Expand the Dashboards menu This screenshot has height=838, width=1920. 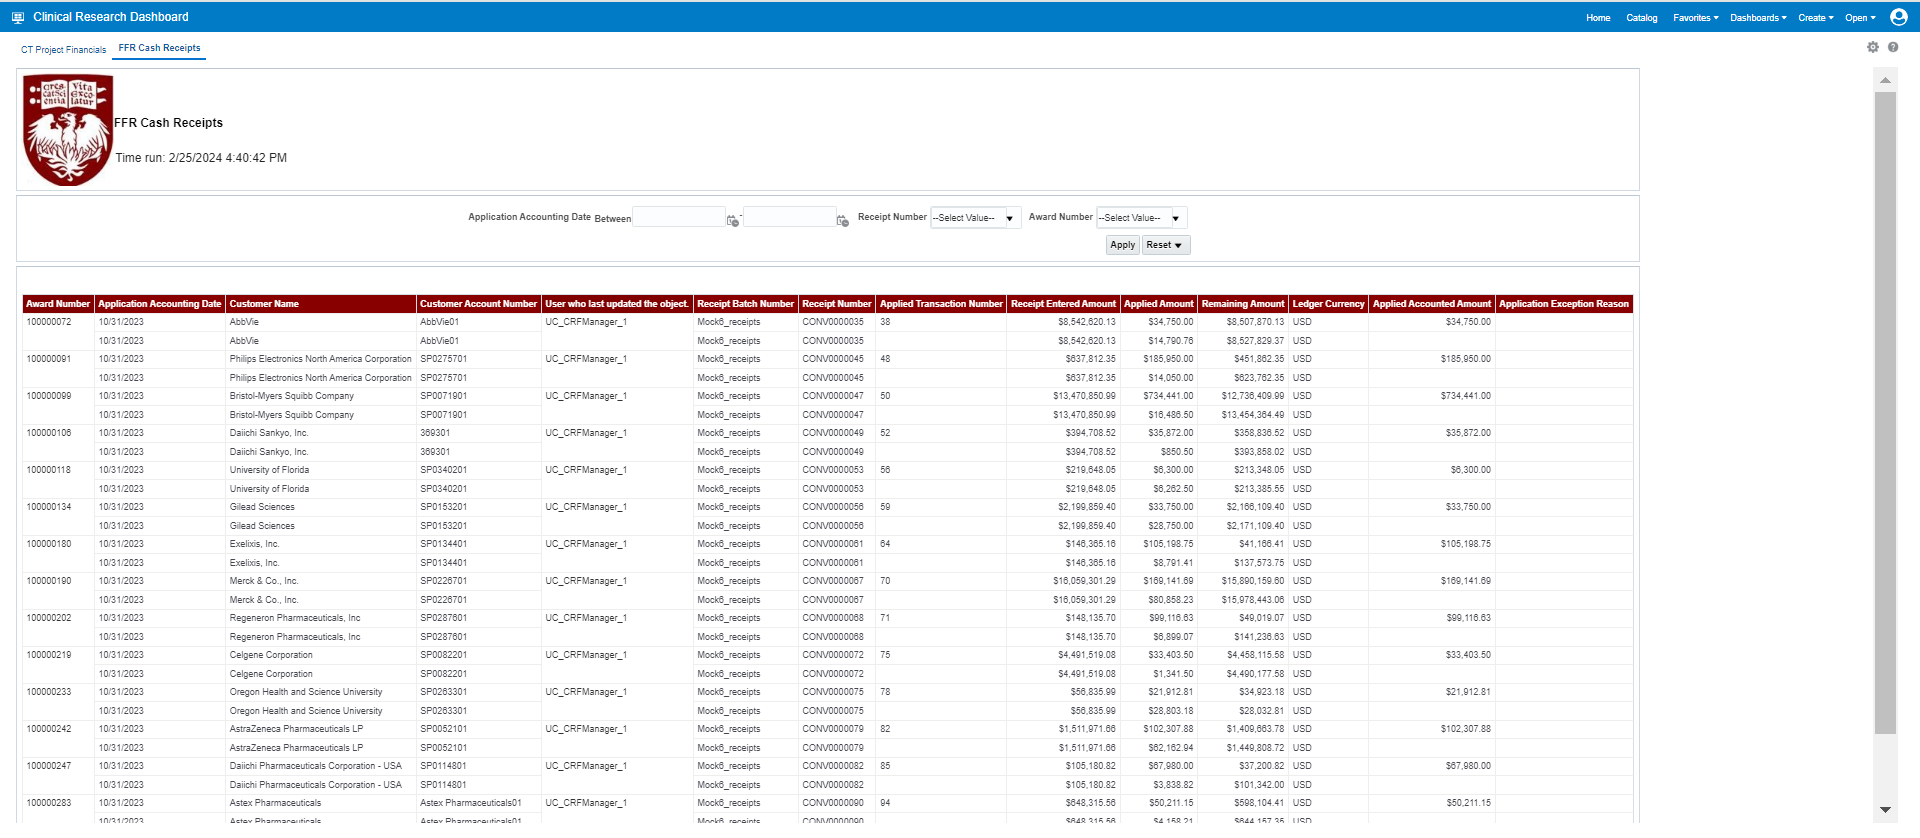point(1758,18)
